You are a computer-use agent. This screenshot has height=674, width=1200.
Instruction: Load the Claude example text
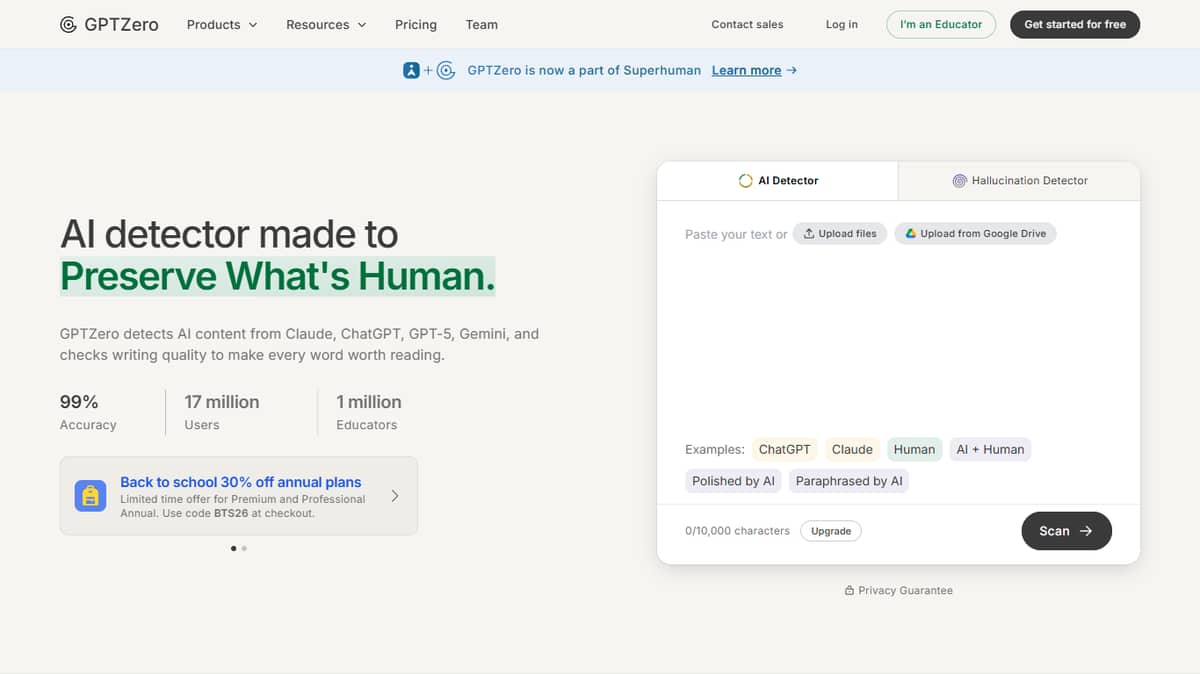852,450
